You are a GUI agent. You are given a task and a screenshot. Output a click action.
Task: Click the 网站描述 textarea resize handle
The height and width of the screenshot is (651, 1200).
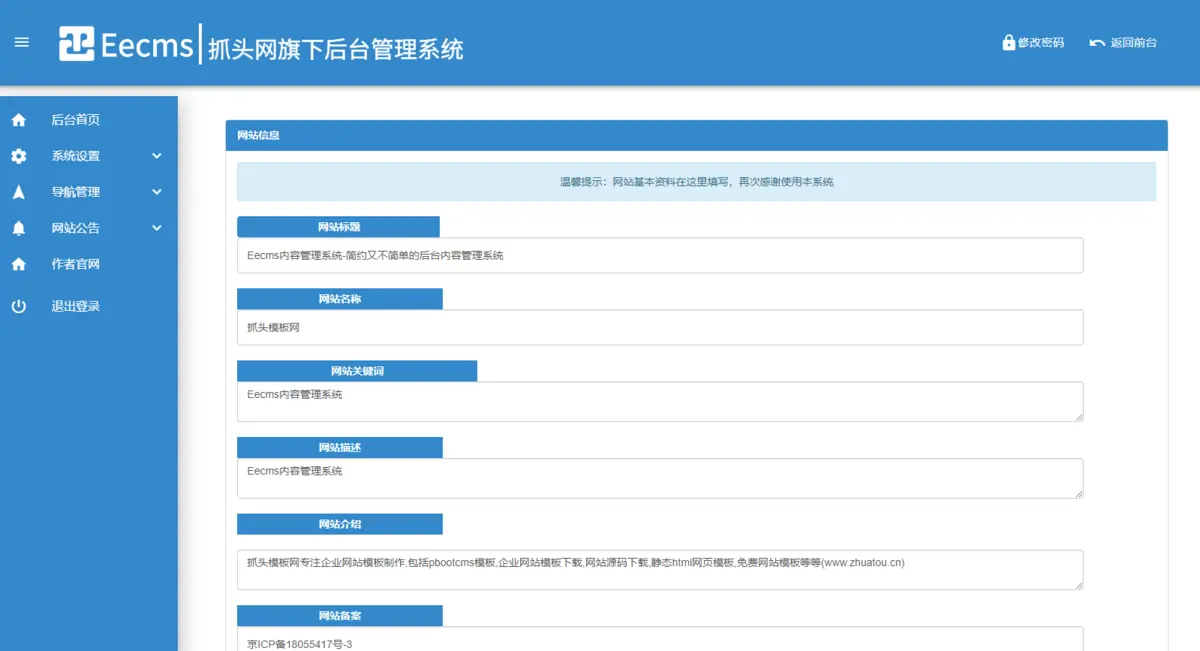click(x=1078, y=492)
